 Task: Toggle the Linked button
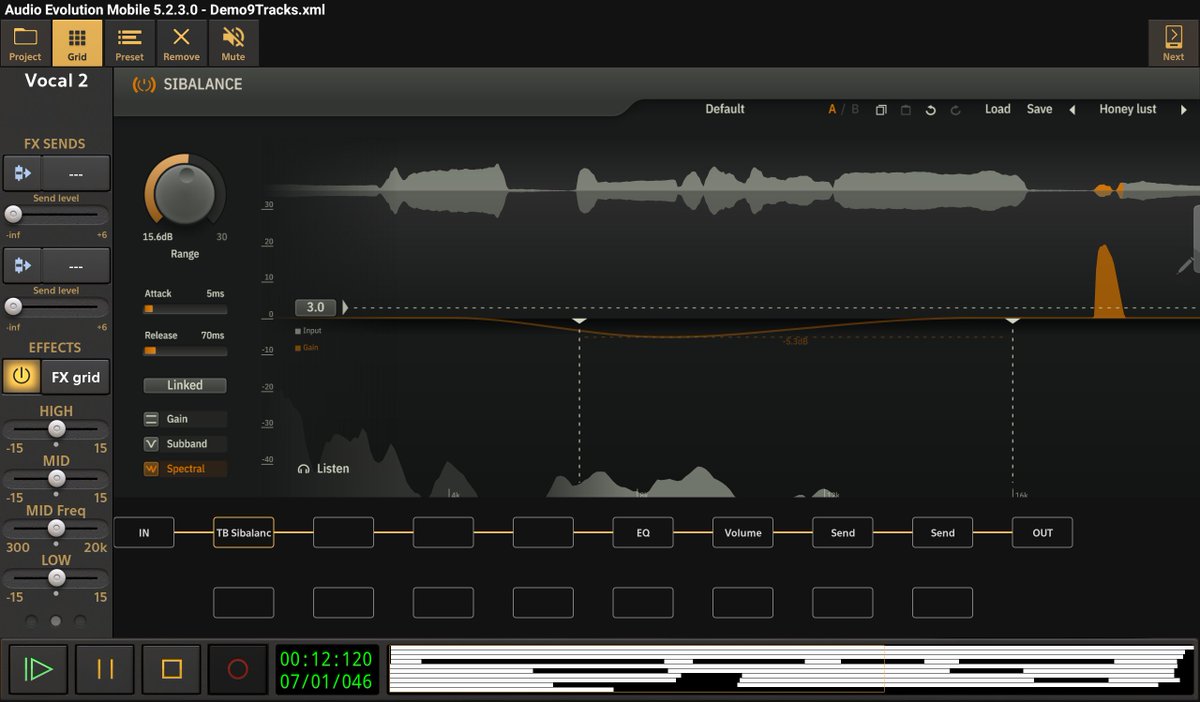point(185,385)
